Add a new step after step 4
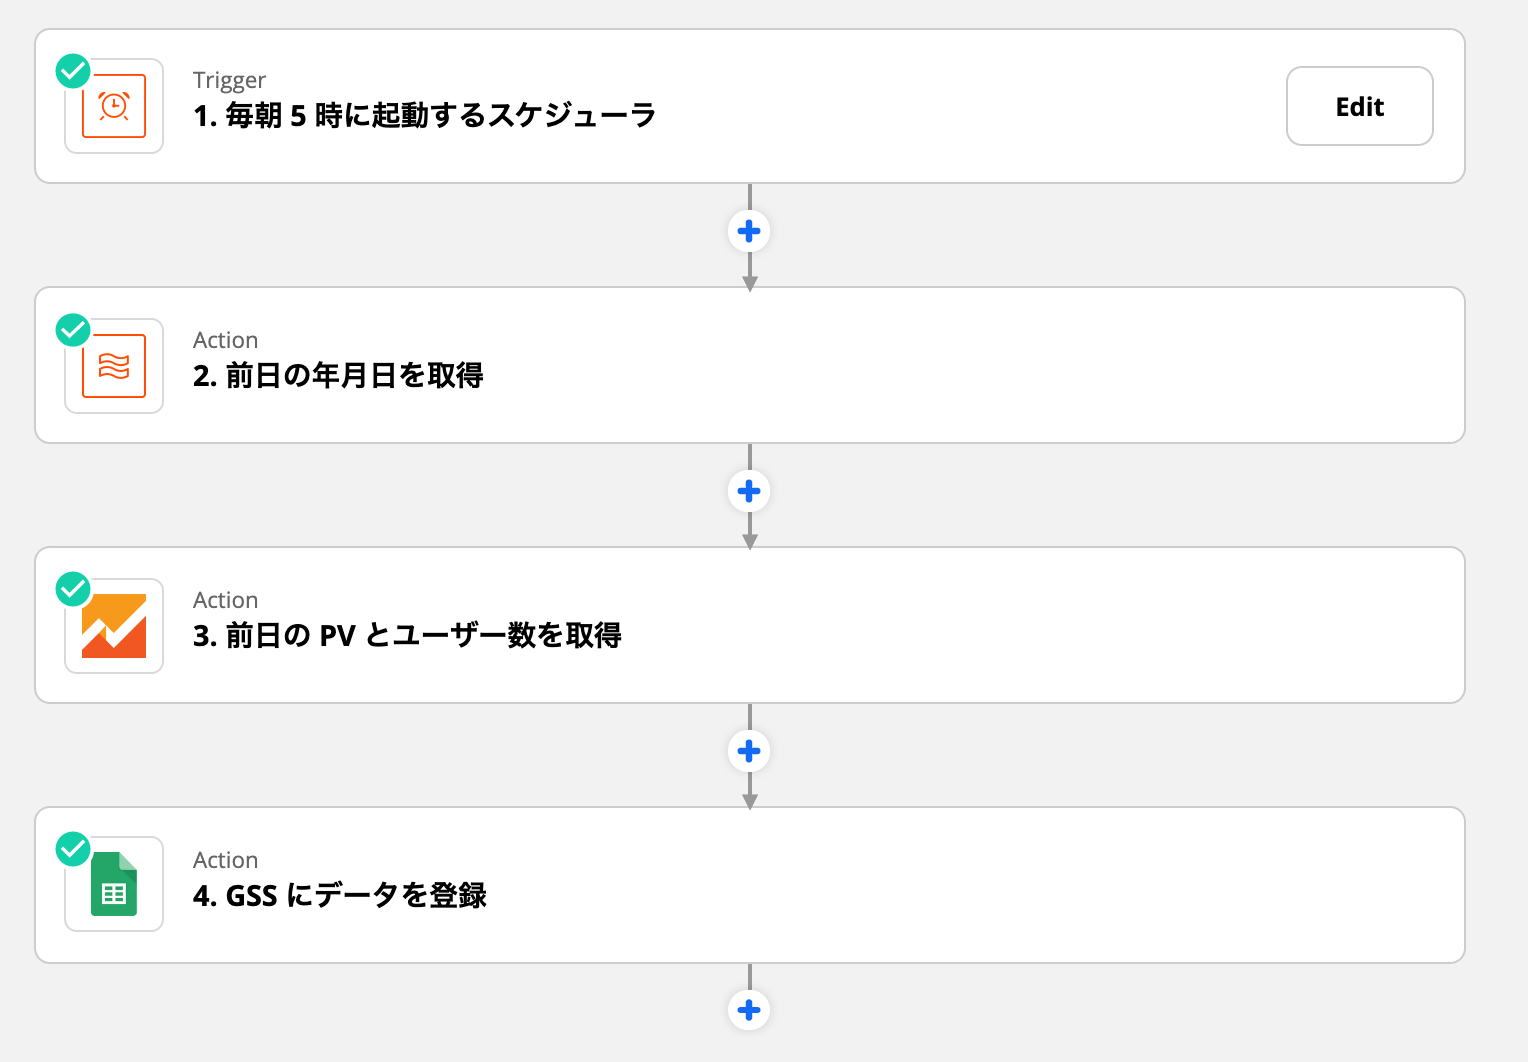This screenshot has height=1062, width=1528. click(749, 1010)
